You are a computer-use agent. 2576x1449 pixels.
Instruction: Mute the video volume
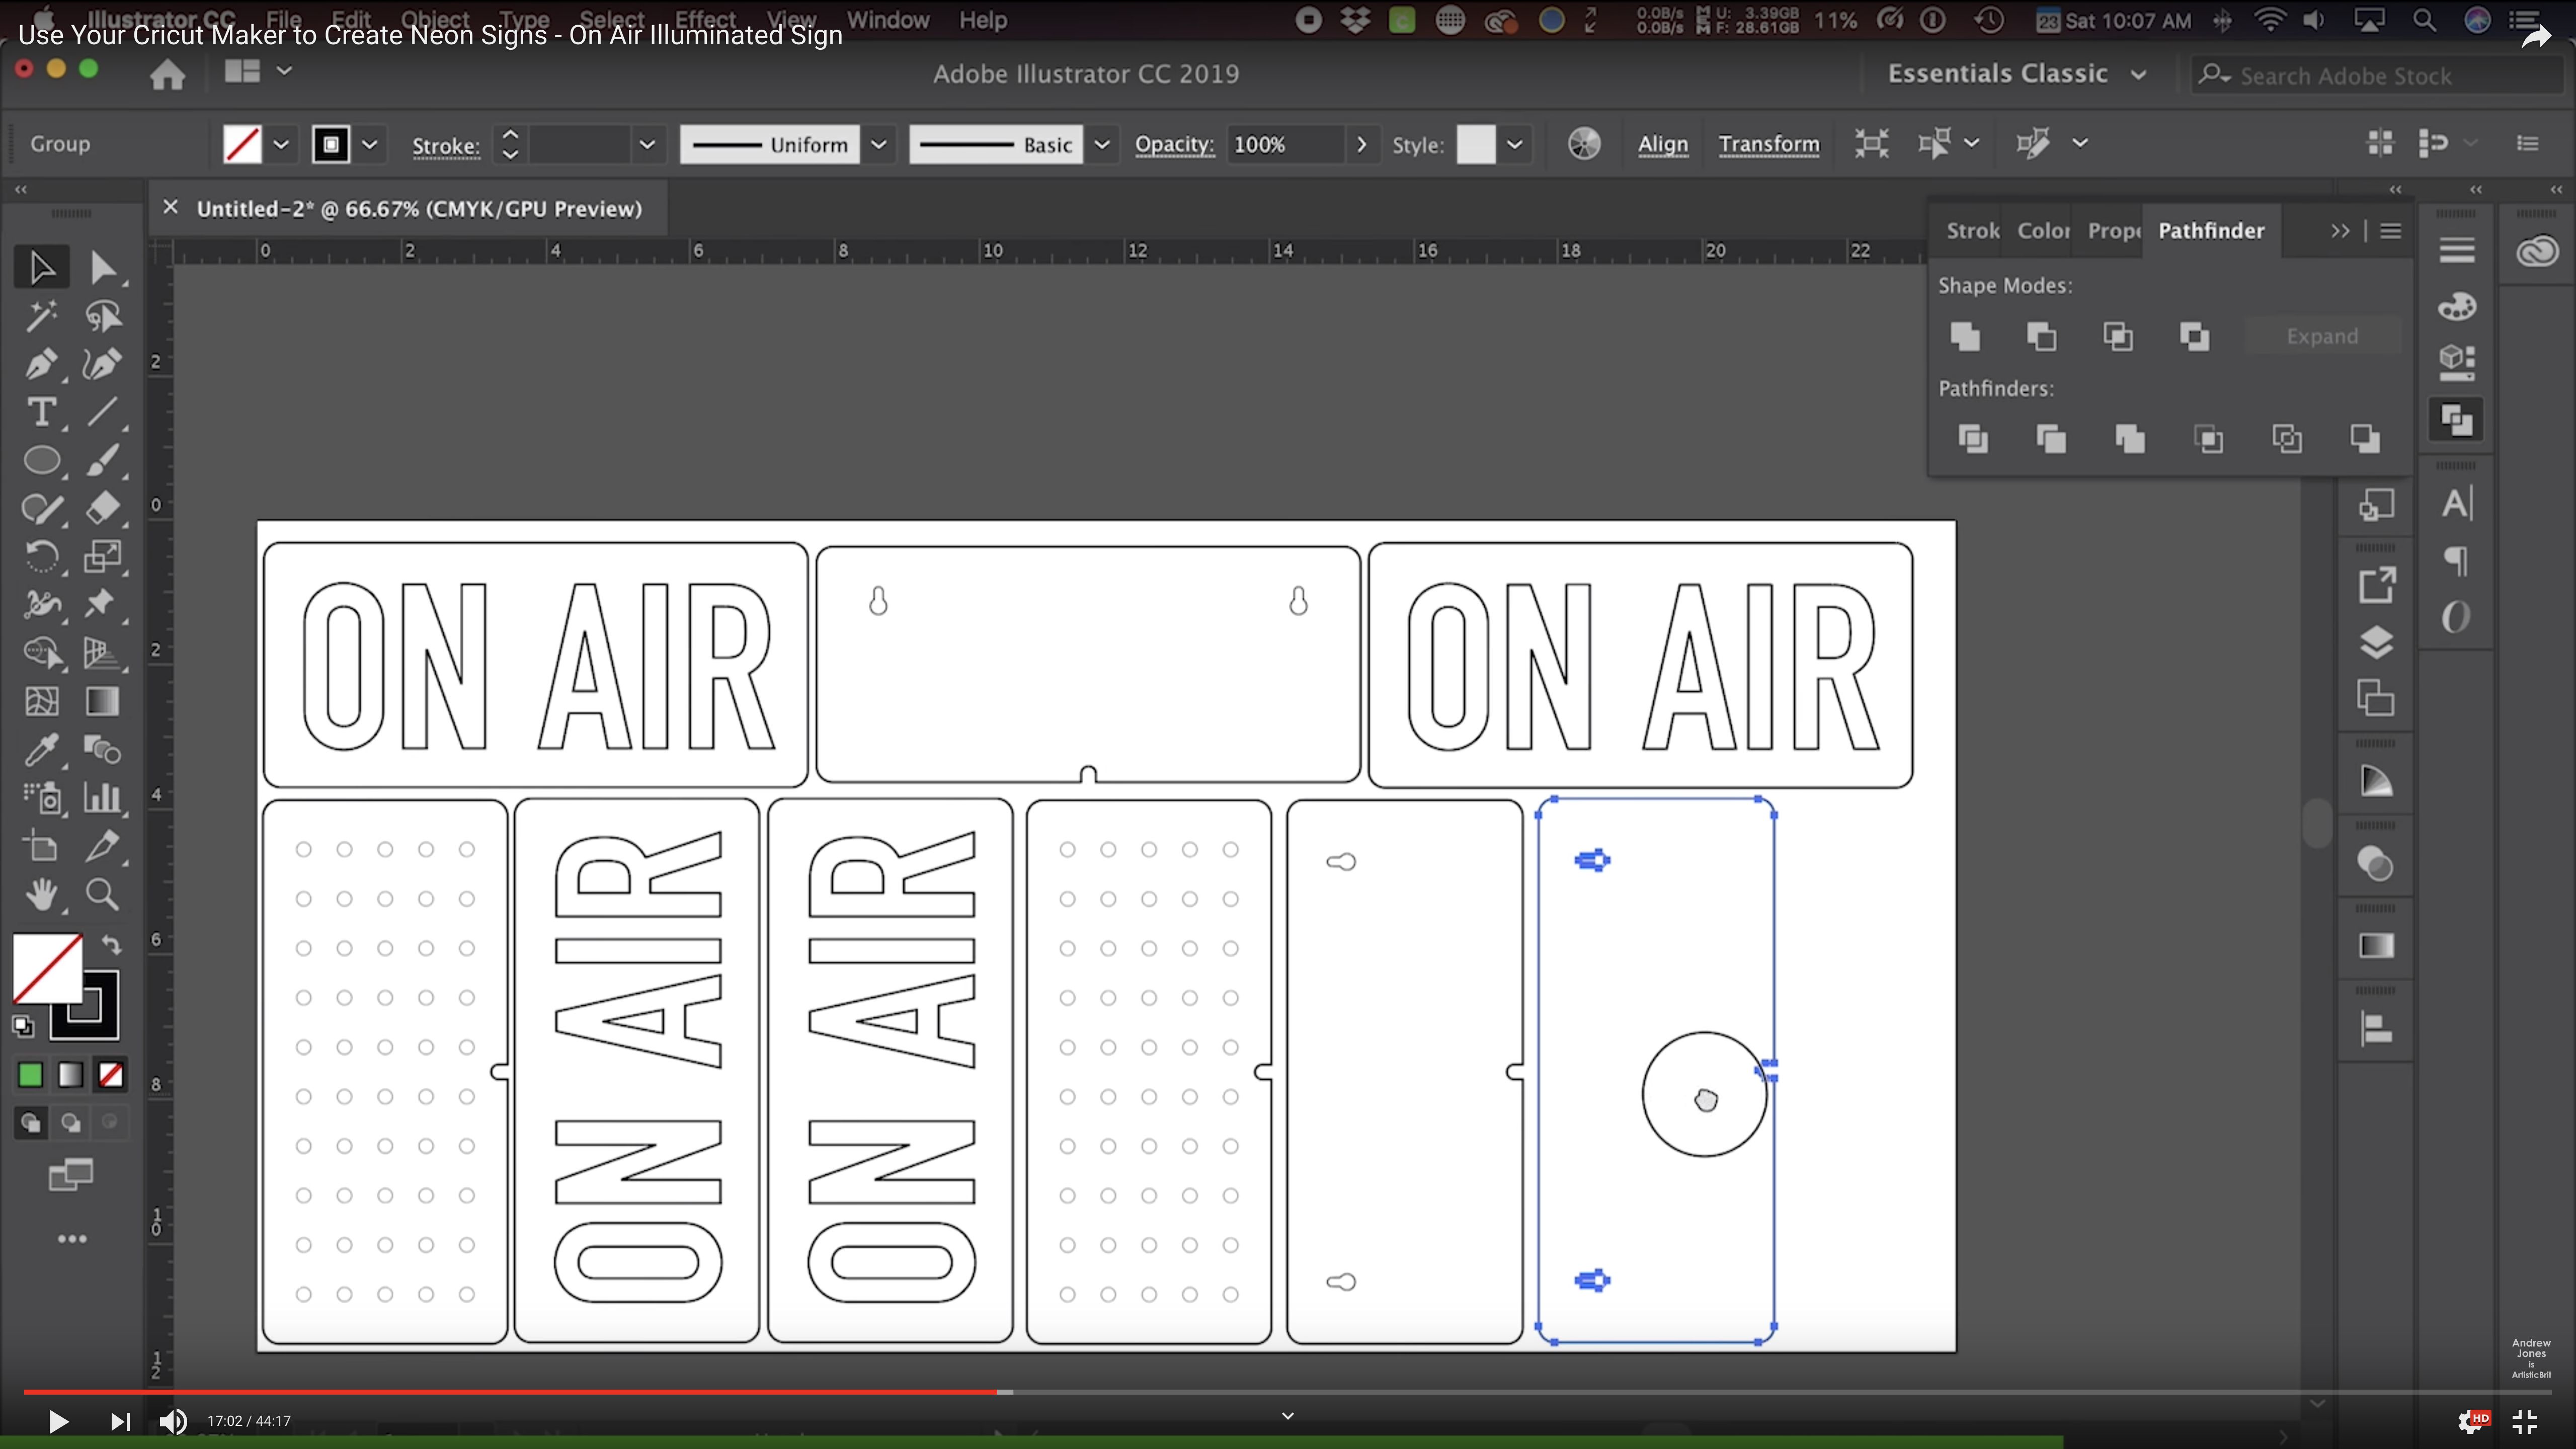point(173,1421)
